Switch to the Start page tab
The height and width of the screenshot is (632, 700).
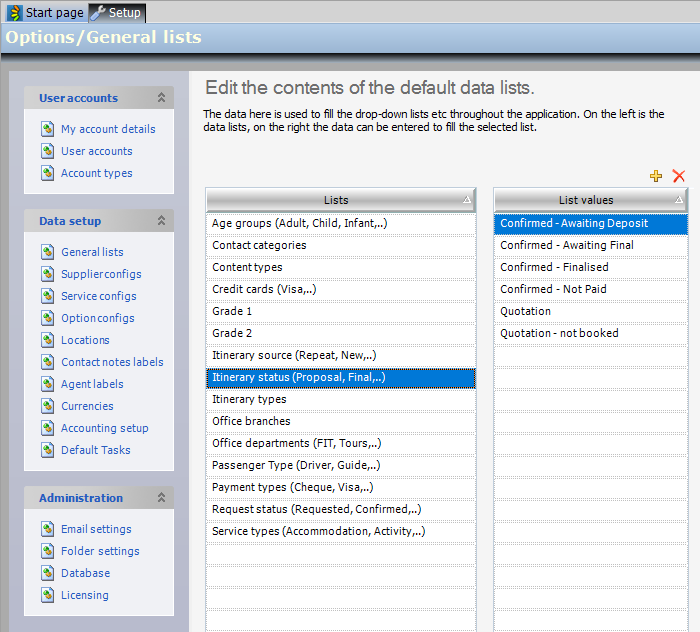46,13
